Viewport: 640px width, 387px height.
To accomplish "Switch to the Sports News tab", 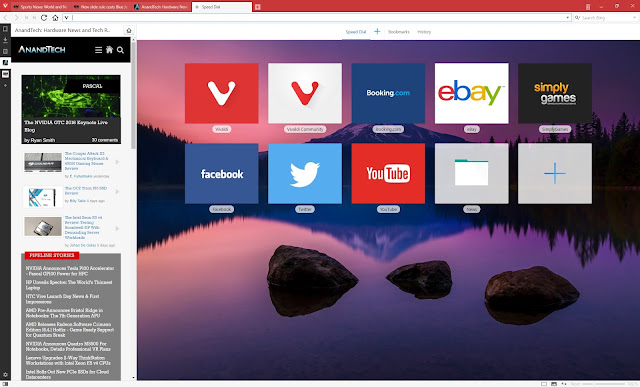I will (x=40, y=7).
